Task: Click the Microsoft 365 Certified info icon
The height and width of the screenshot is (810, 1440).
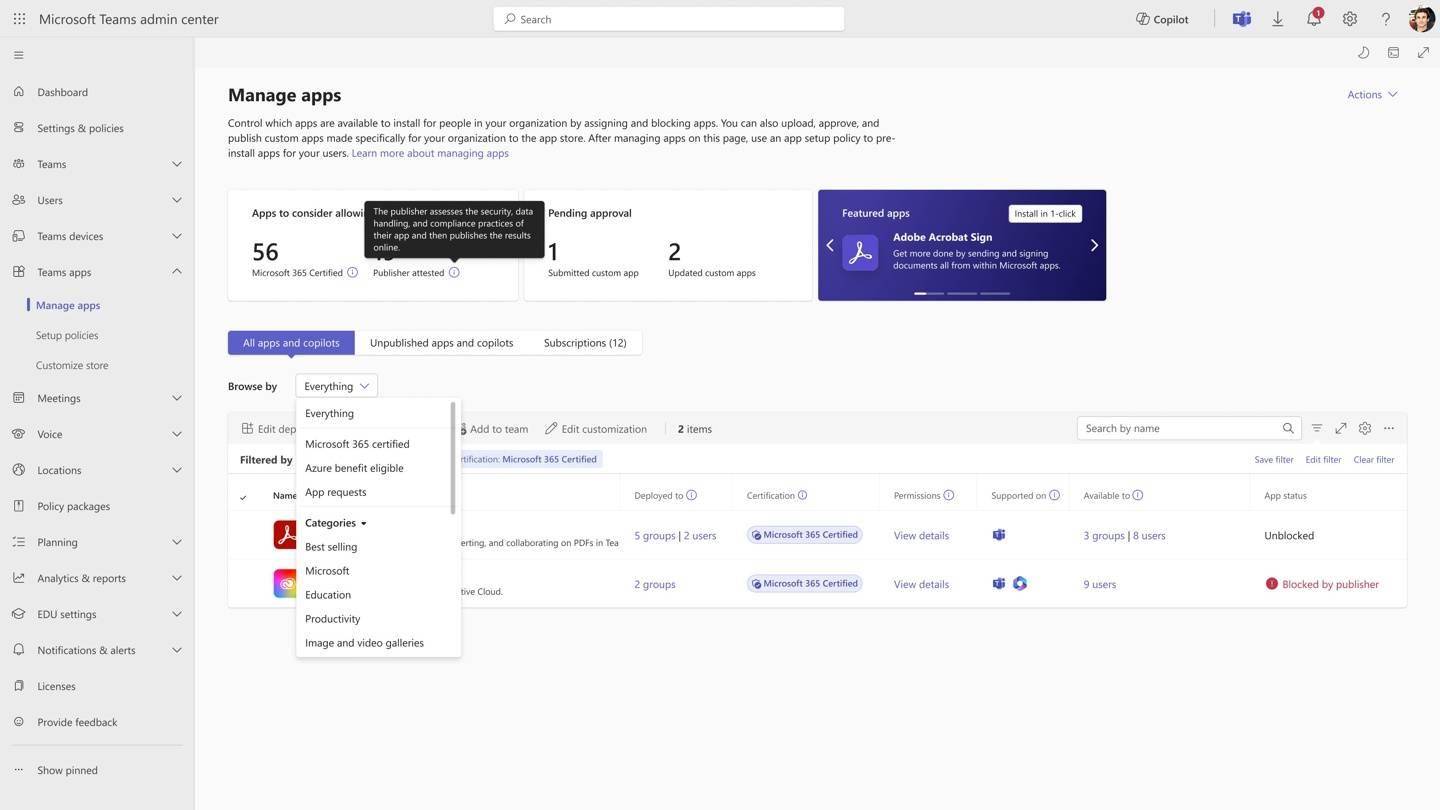Action: click(x=352, y=272)
